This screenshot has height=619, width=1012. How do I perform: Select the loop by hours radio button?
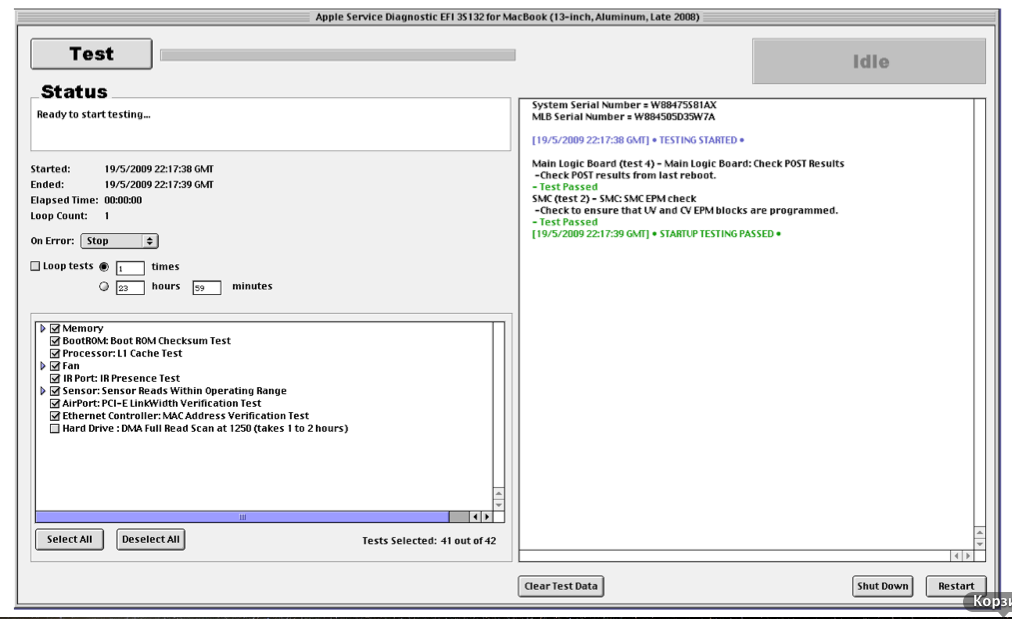coord(104,287)
